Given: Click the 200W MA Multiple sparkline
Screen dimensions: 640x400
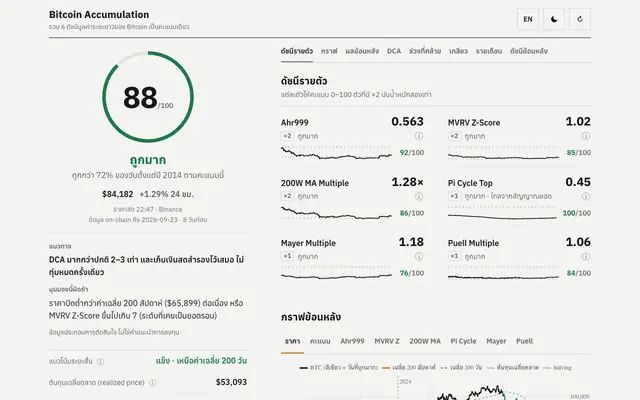Looking at the screenshot, I should coord(336,213).
